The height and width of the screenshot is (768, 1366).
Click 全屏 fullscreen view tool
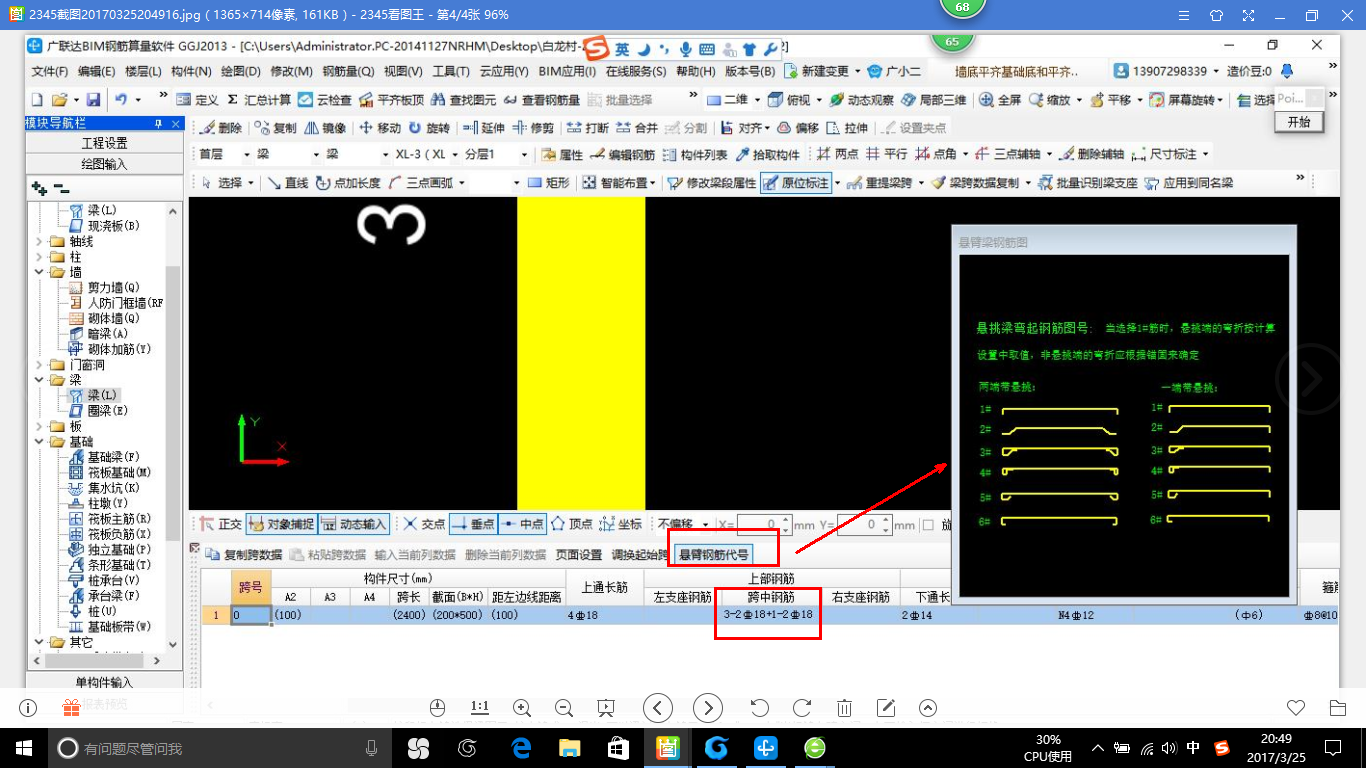click(x=1000, y=100)
